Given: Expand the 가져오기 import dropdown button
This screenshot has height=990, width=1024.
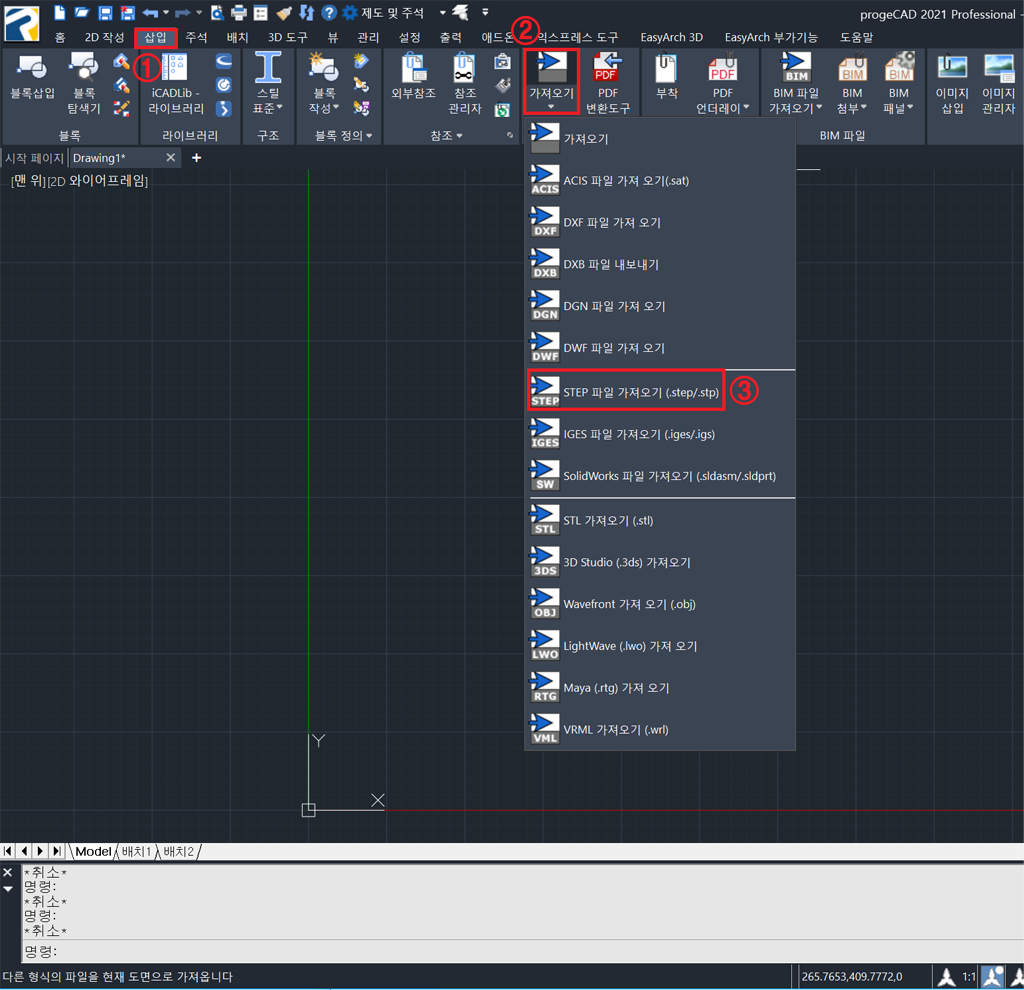Looking at the screenshot, I should point(551,107).
